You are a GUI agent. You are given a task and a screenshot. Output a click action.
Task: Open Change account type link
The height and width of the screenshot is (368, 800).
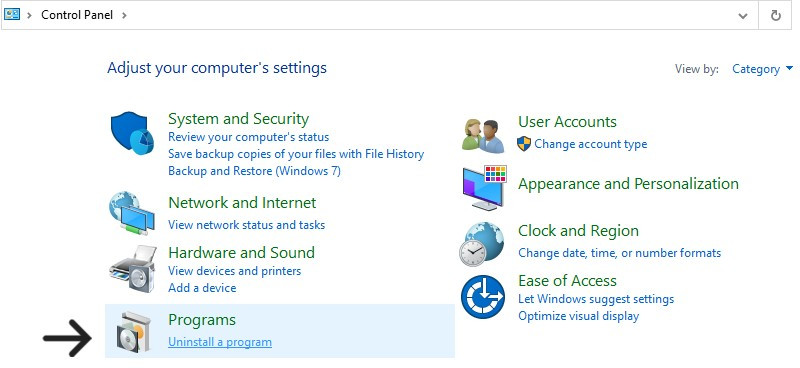[590, 144]
